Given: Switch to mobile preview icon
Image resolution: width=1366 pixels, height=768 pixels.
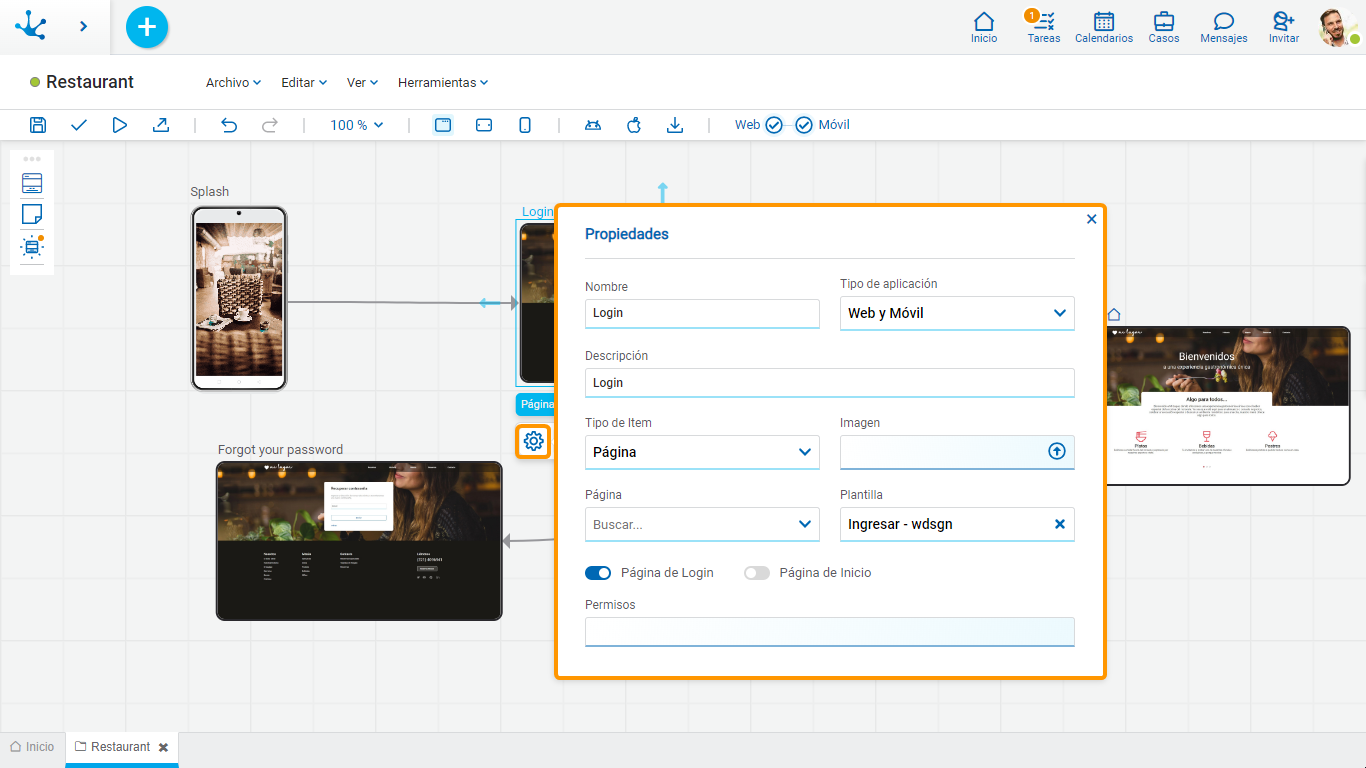Looking at the screenshot, I should tap(525, 124).
